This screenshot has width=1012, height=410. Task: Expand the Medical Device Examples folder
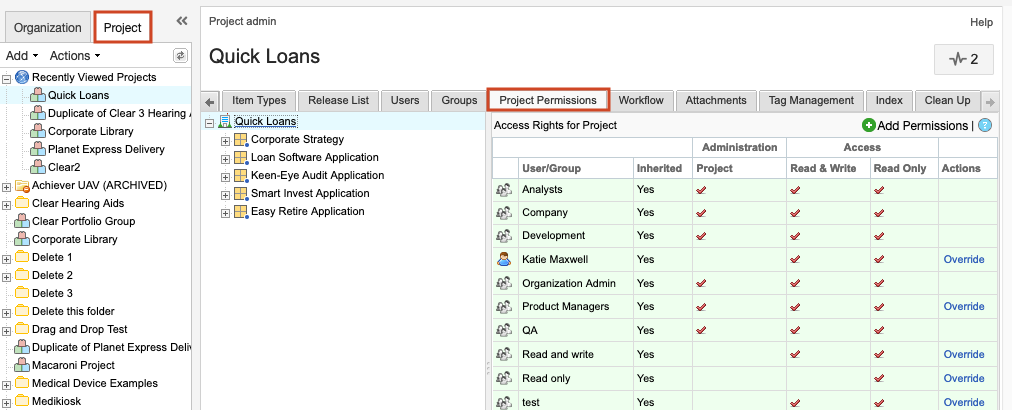tap(7, 384)
